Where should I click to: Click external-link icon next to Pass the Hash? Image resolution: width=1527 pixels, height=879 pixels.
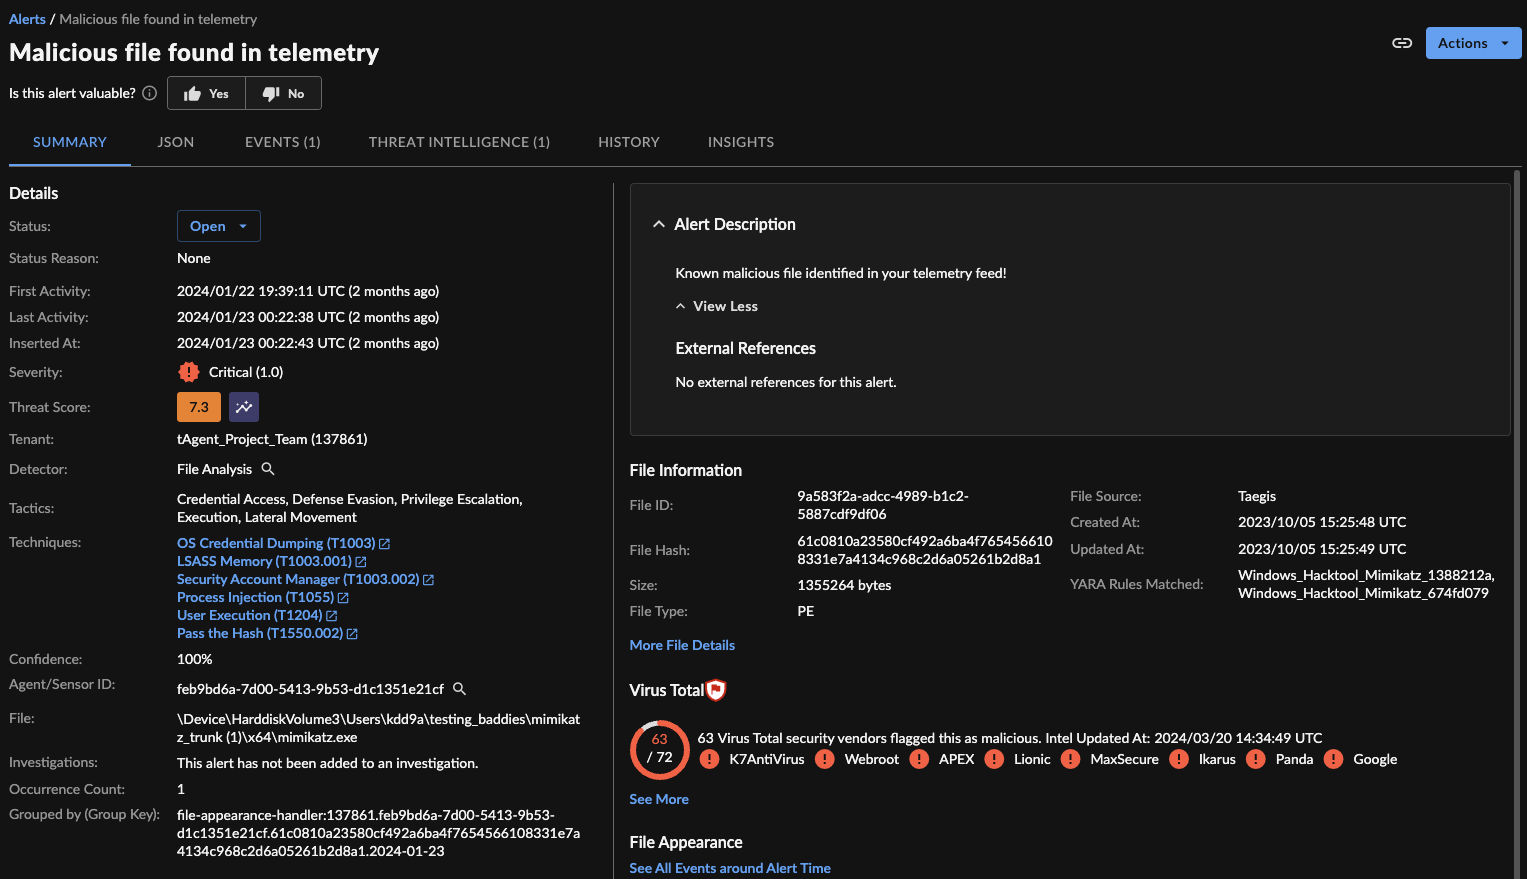(x=352, y=634)
